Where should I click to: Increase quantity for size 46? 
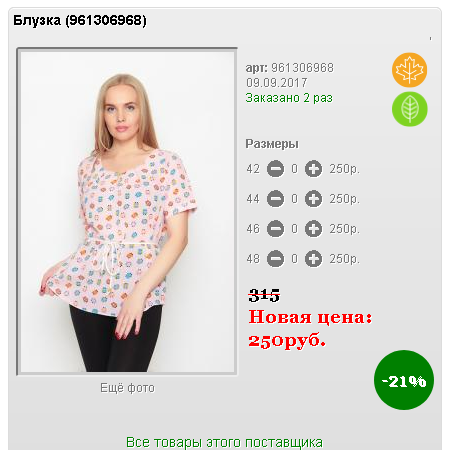point(313,229)
